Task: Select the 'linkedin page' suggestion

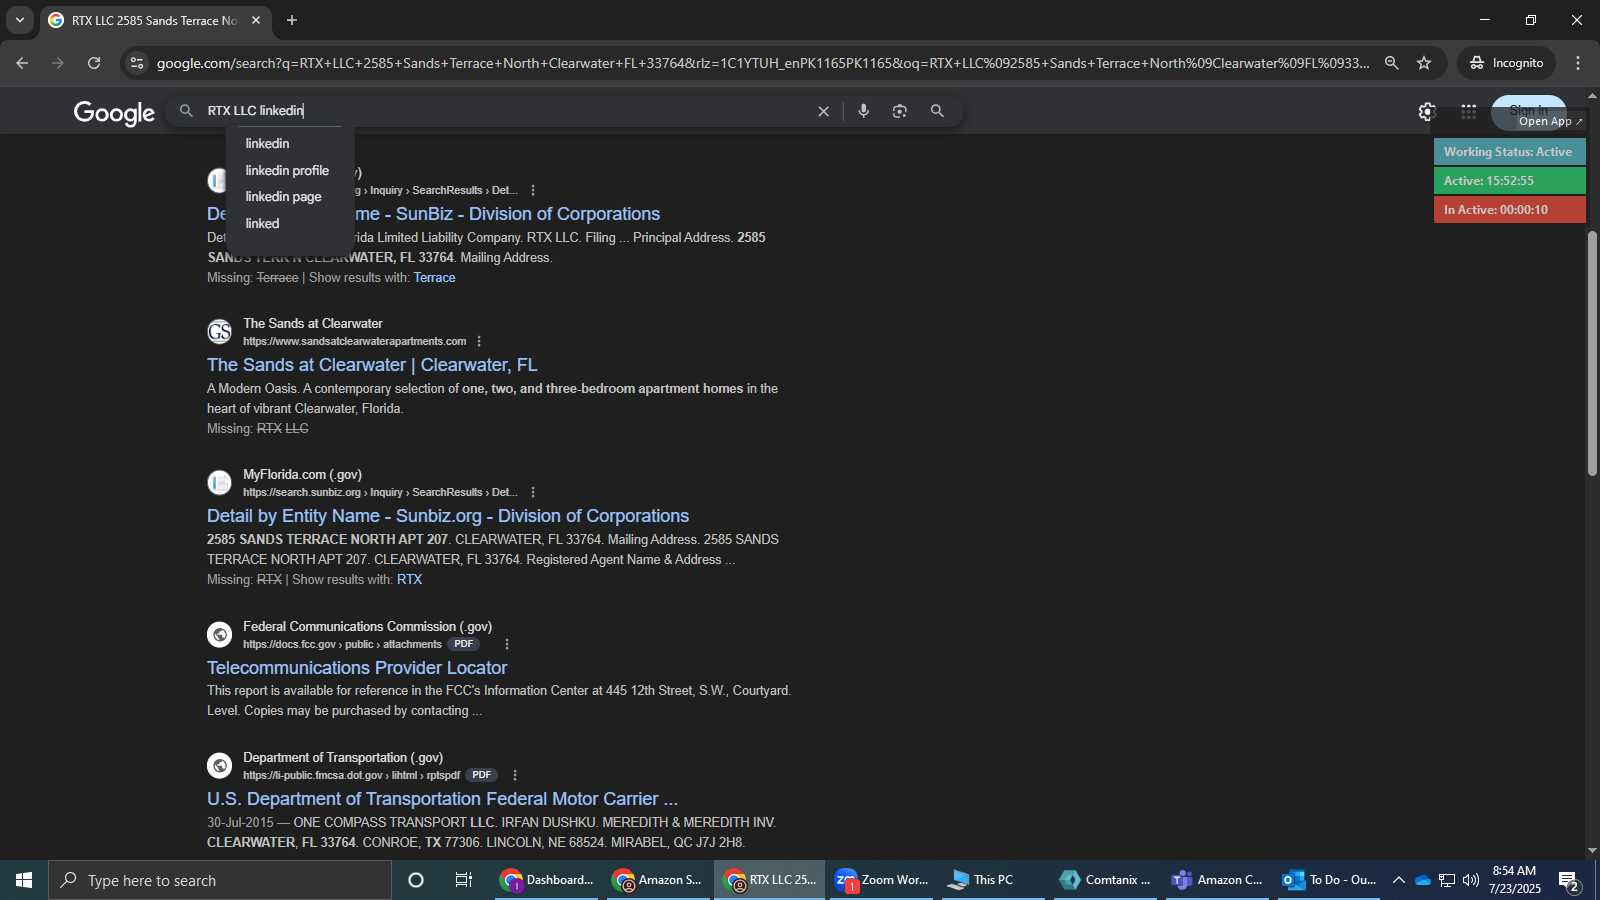Action: click(283, 197)
